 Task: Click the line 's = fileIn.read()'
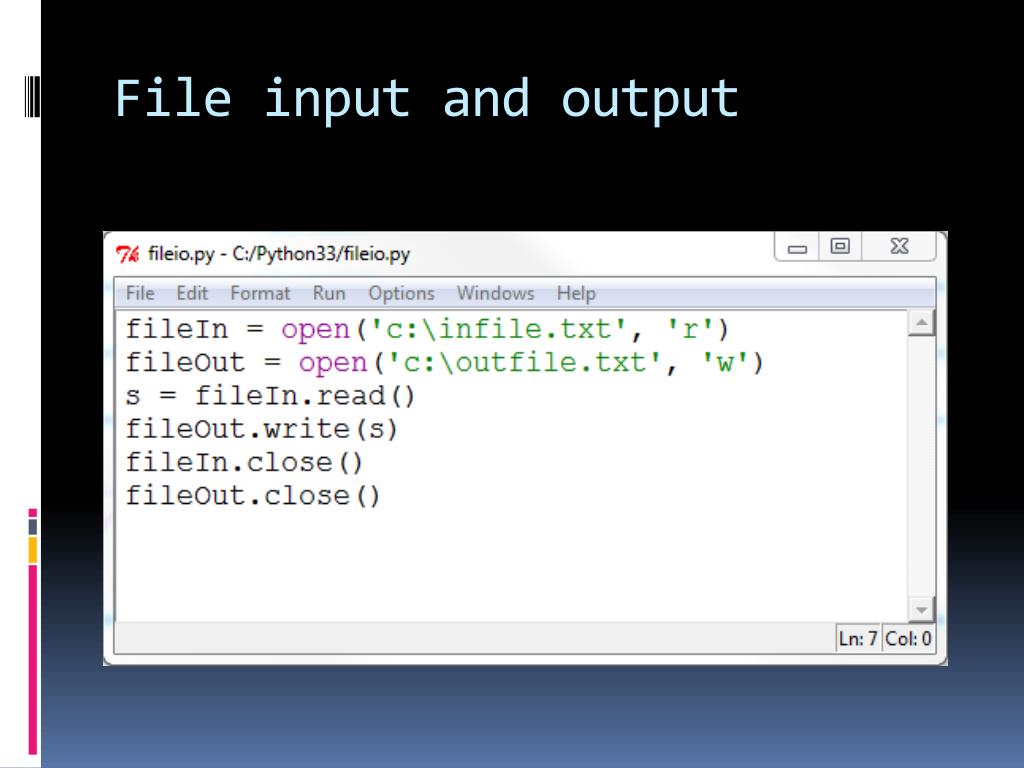[270, 396]
